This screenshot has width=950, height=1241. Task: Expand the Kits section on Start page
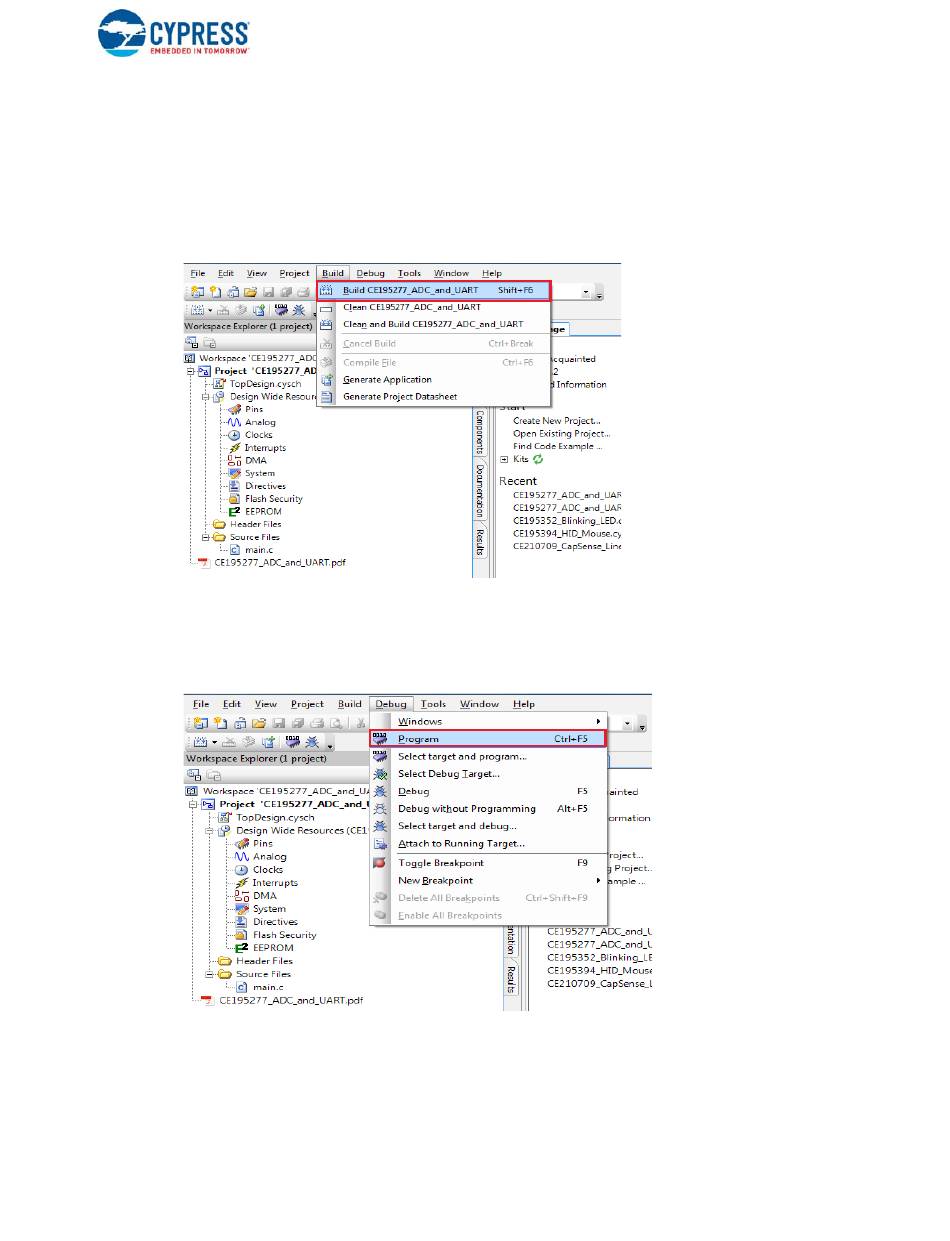coord(504,459)
